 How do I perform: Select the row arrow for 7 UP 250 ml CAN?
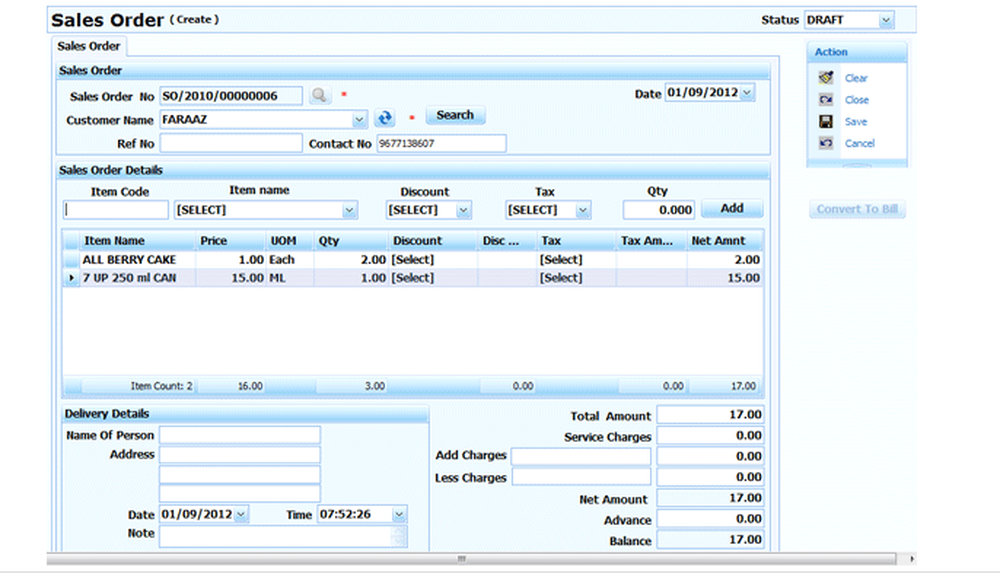(x=71, y=278)
